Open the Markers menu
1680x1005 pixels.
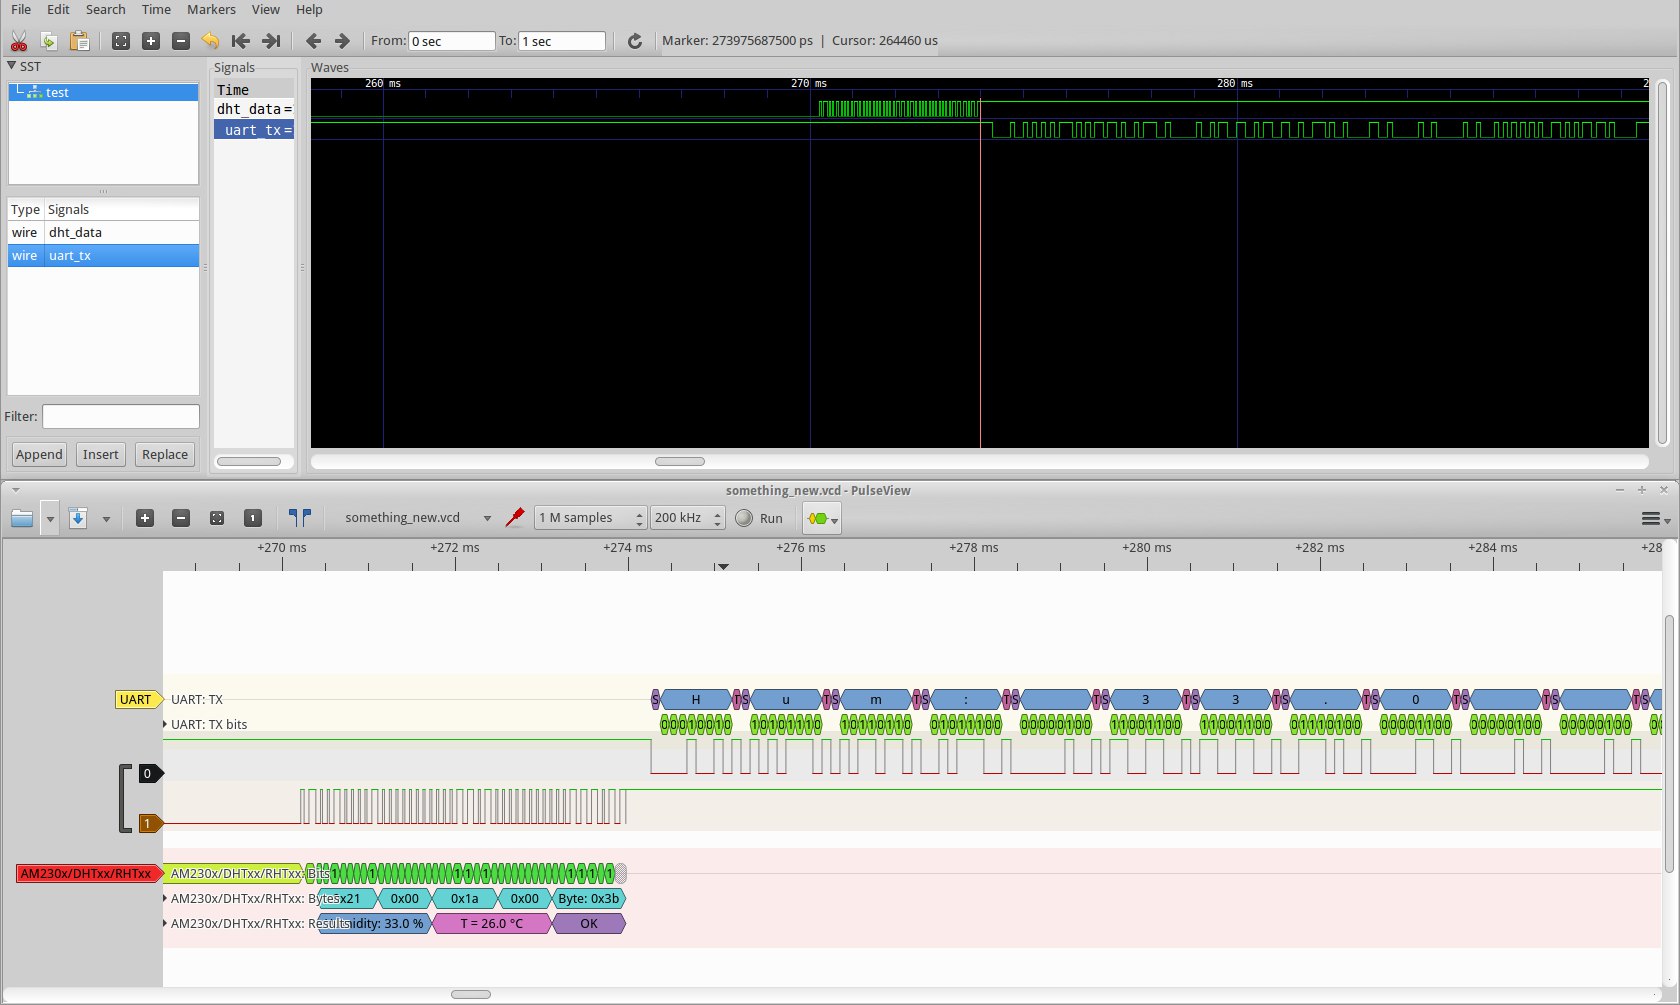211,9
